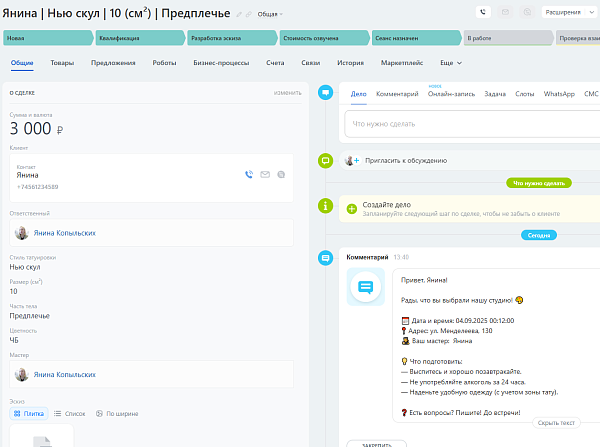Expand the Еще tab dropdown
Image resolution: width=600 pixels, height=447 pixels.
click(x=451, y=63)
